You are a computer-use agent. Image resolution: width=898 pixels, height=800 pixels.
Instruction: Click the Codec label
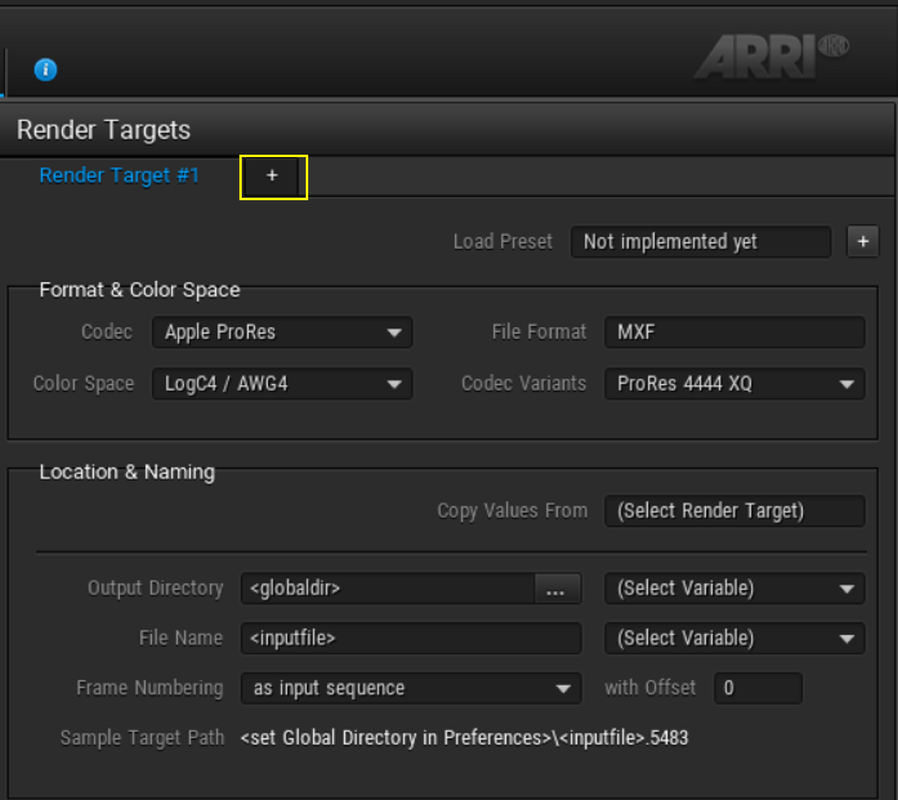pyautogui.click(x=107, y=332)
